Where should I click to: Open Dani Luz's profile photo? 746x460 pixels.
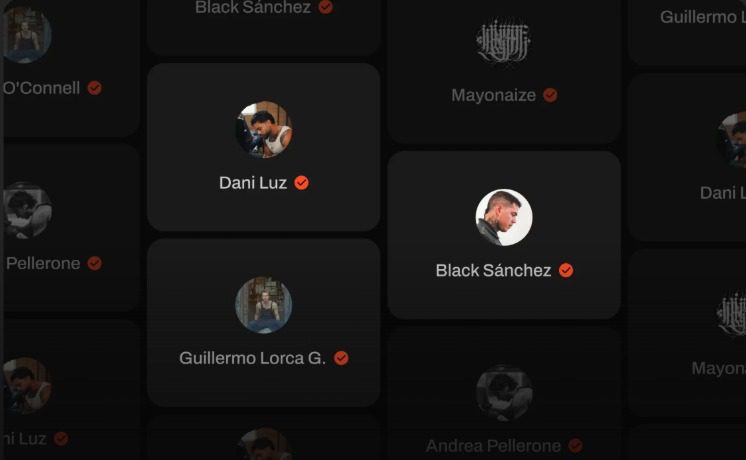(x=264, y=129)
